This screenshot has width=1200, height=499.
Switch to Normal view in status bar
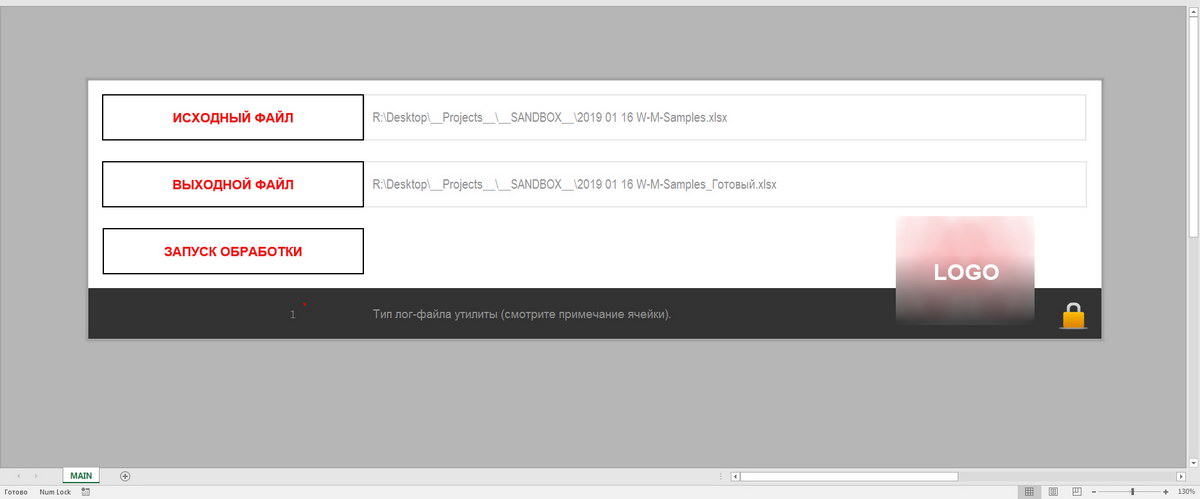pos(1027,492)
